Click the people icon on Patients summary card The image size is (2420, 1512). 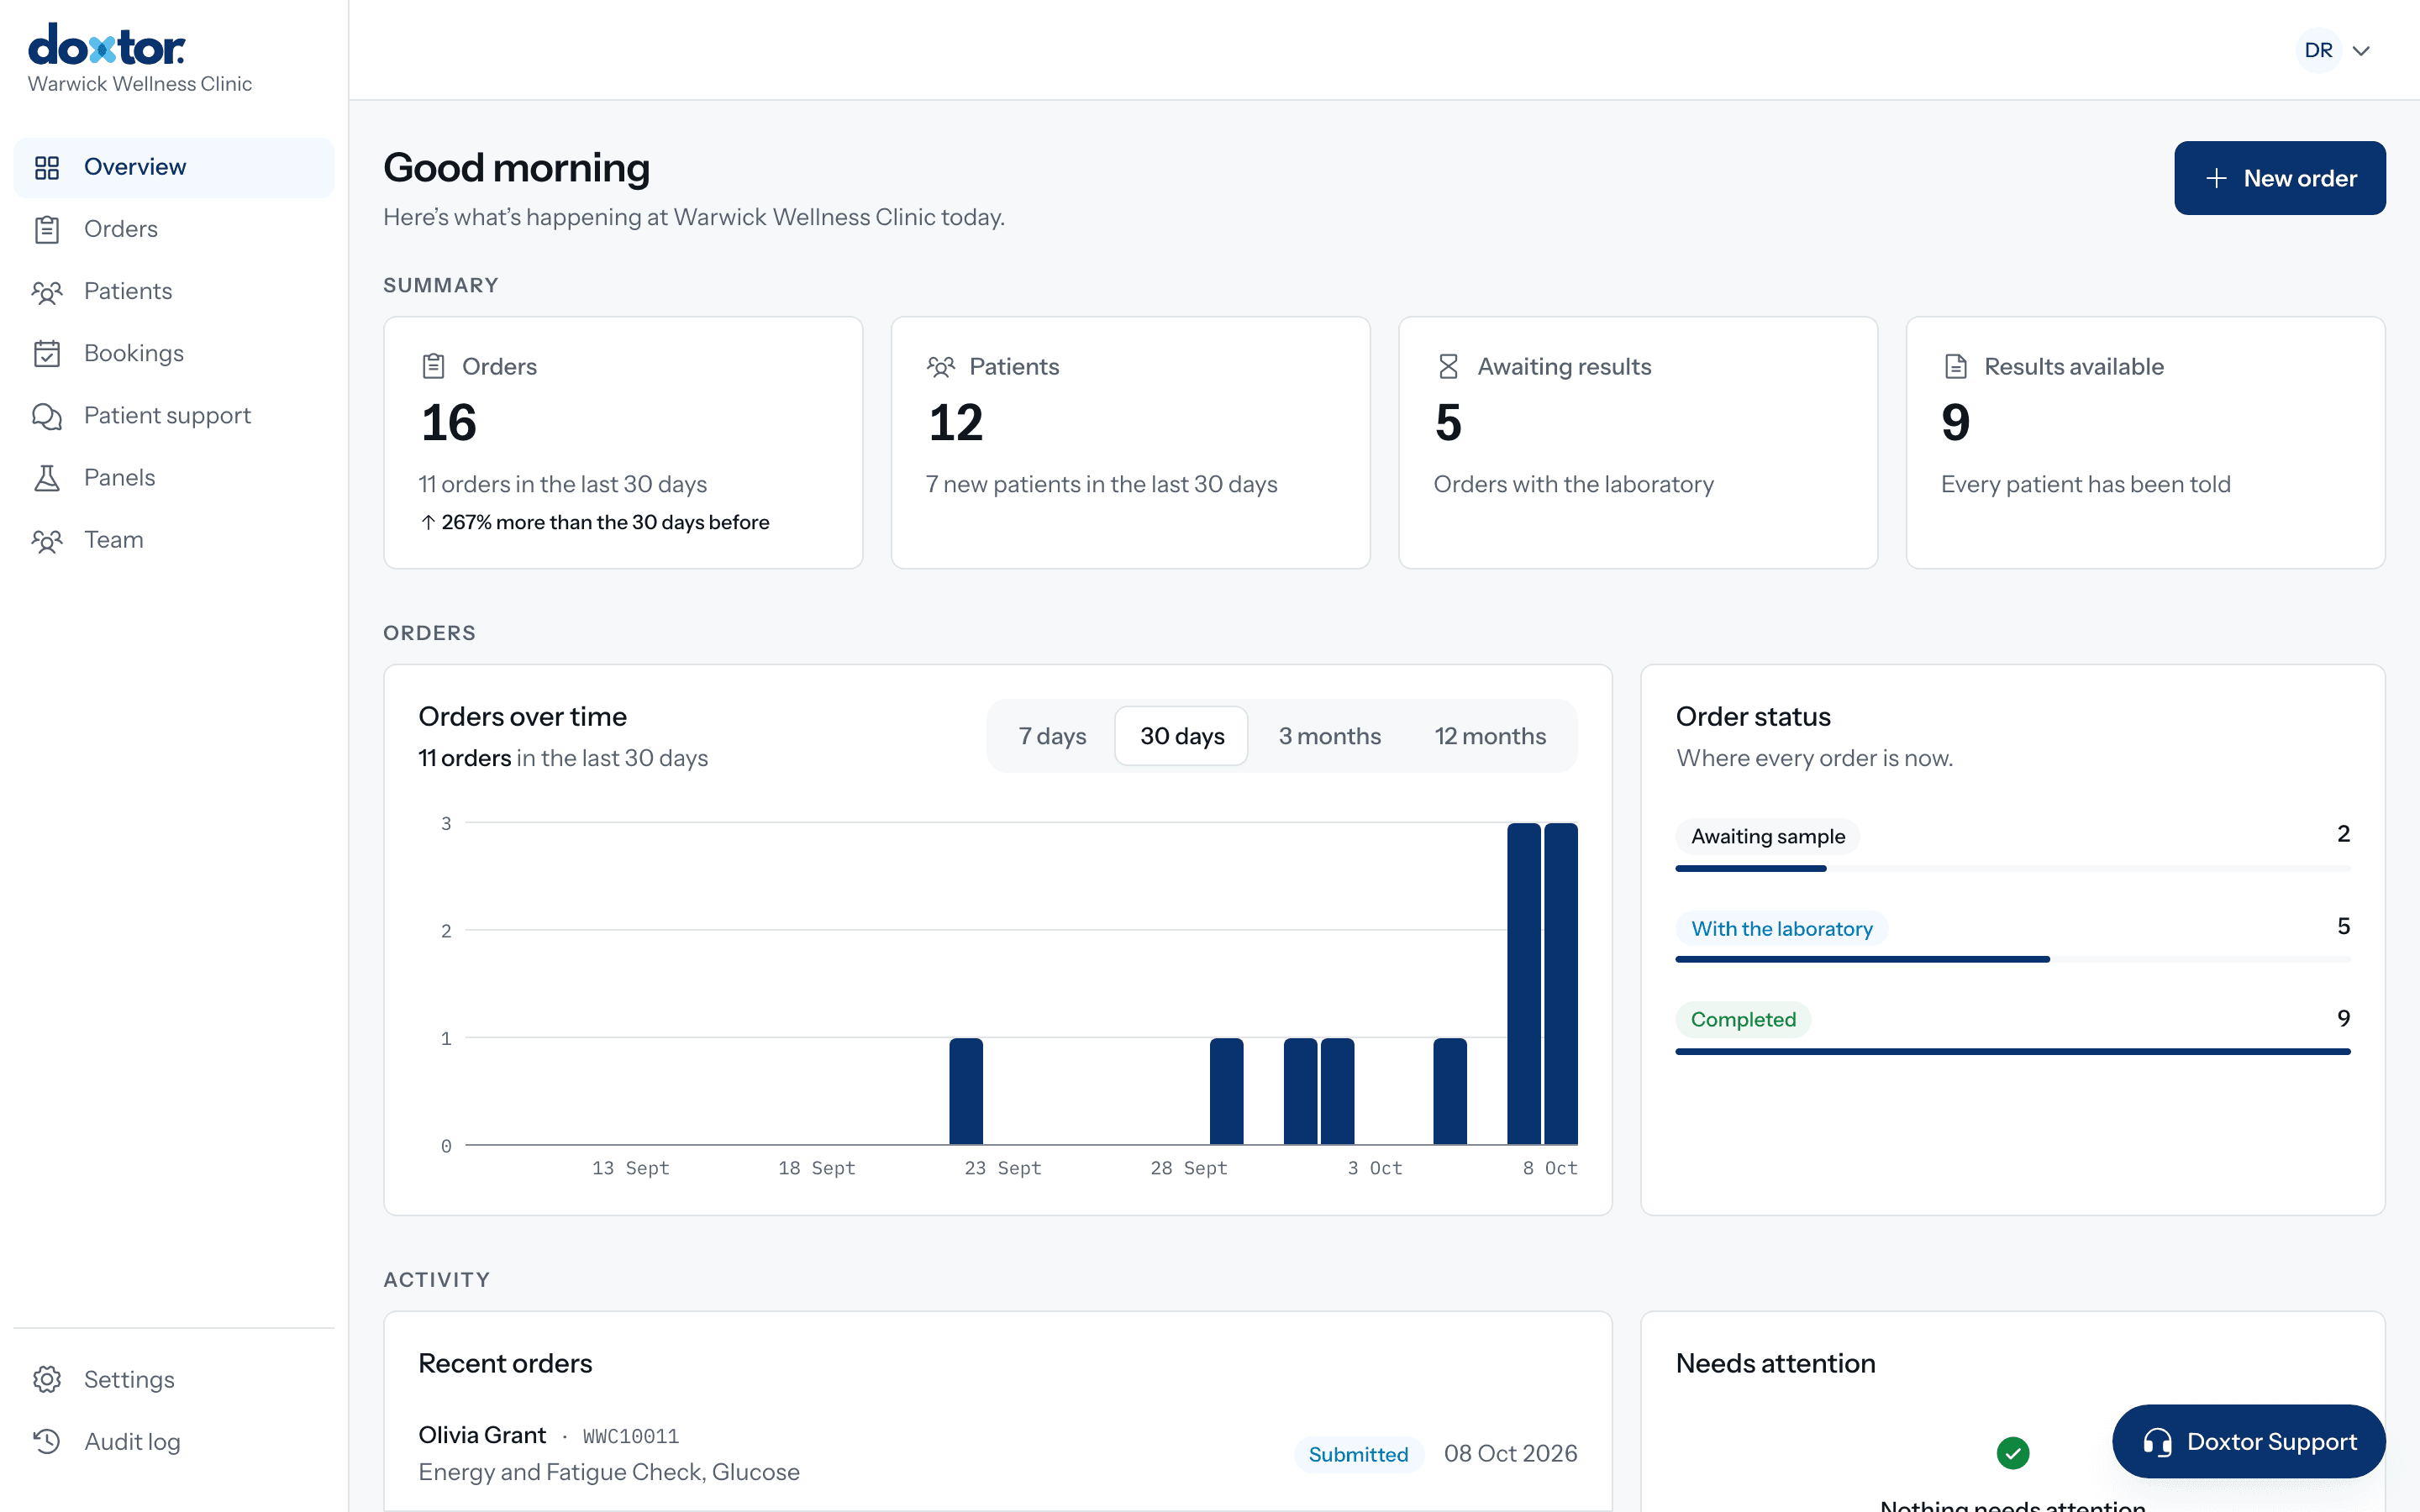(x=941, y=366)
